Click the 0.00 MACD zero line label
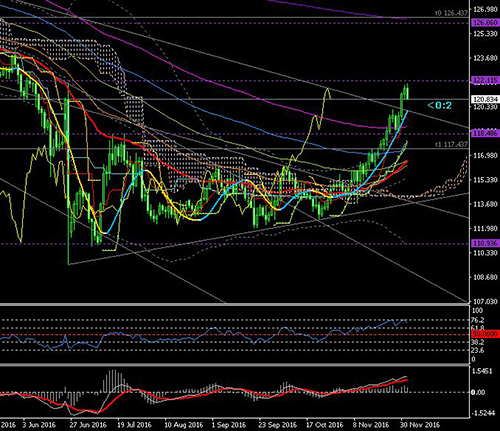The image size is (500, 431). click(479, 392)
